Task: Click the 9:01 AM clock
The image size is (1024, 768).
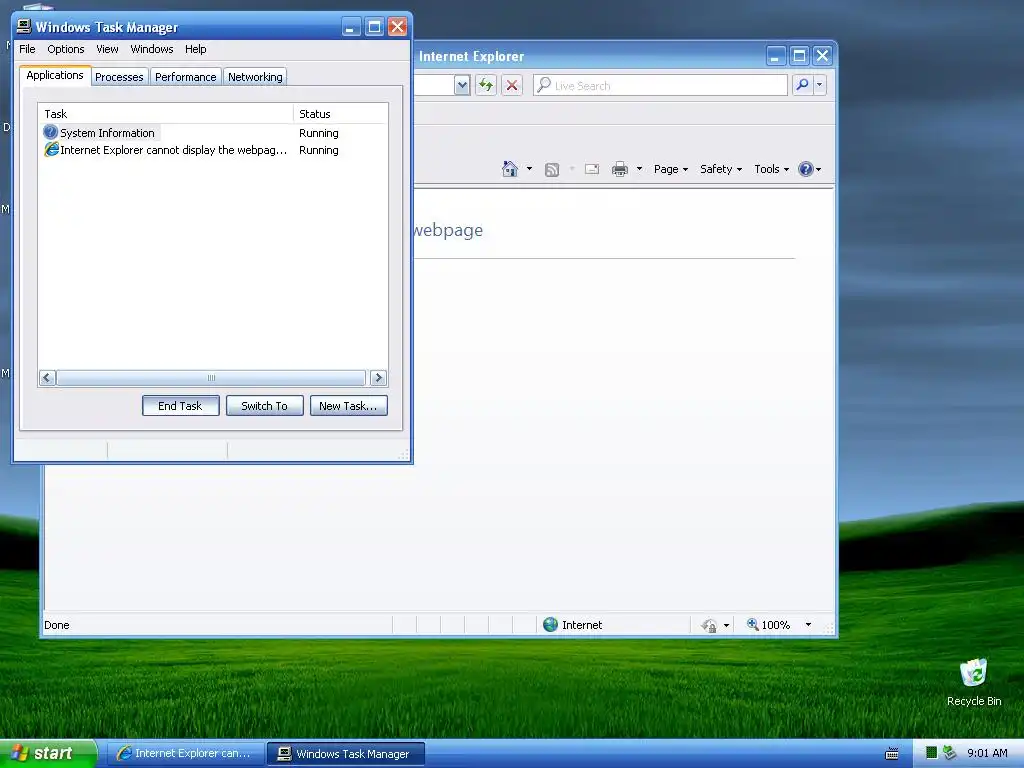Action: 987,753
